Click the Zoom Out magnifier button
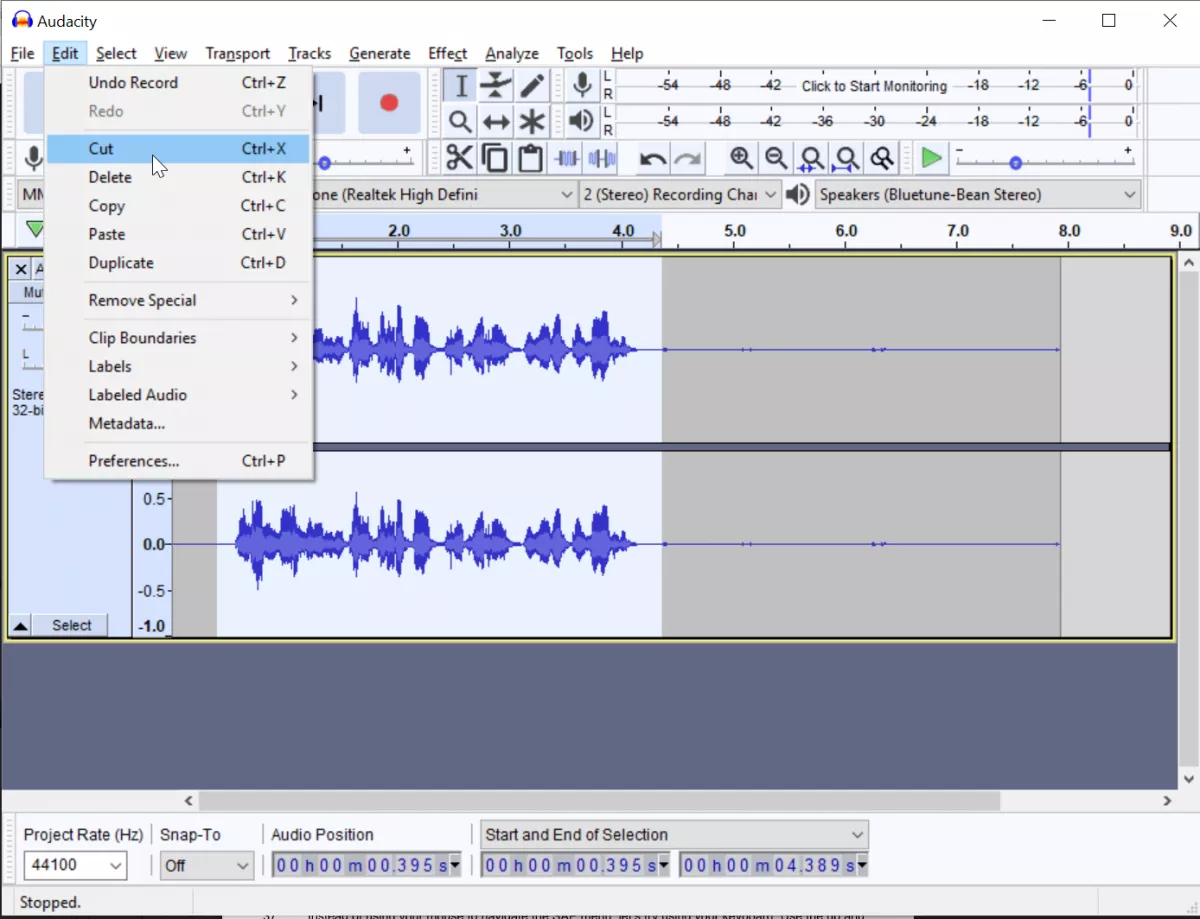 coord(776,158)
